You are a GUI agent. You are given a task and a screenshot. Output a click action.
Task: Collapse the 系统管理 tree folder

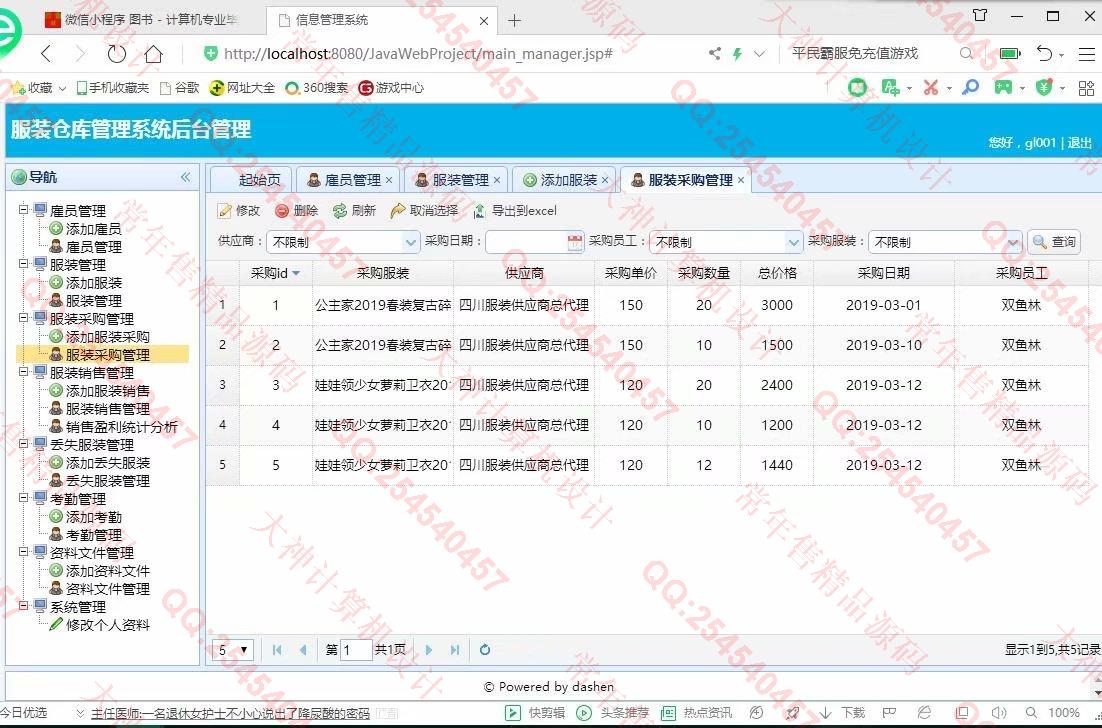pos(24,606)
